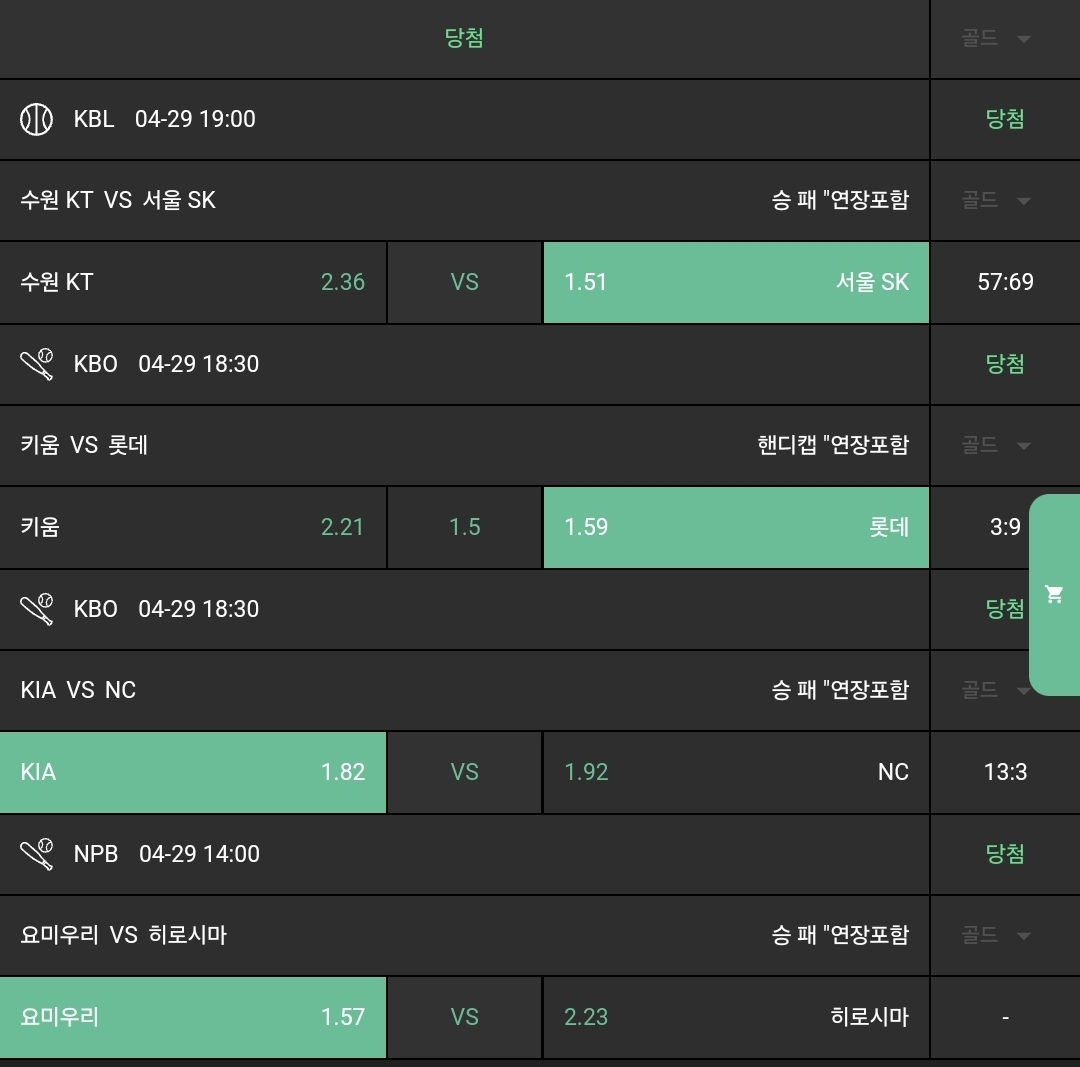Click the KBL basketball icon
The width and height of the screenshot is (1080, 1067).
pos(37,119)
